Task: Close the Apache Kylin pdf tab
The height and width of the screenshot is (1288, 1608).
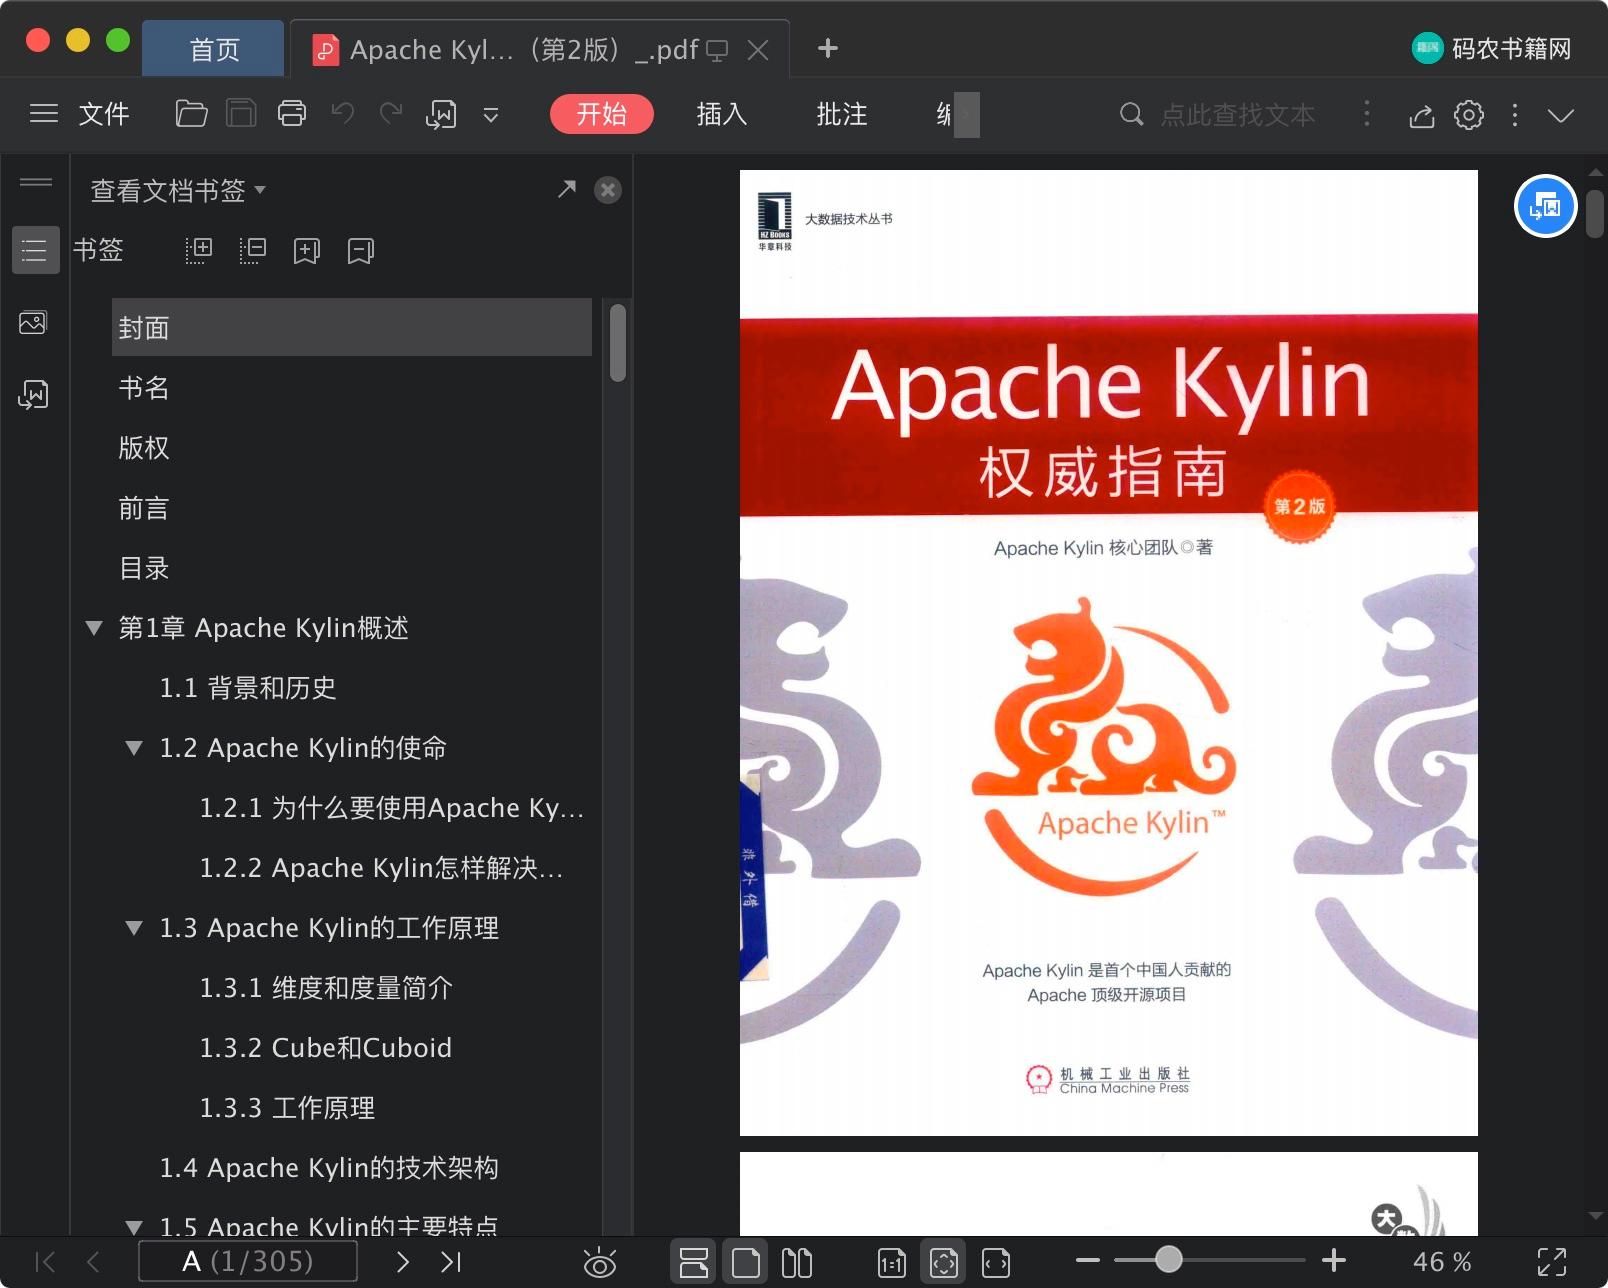Action: (758, 50)
